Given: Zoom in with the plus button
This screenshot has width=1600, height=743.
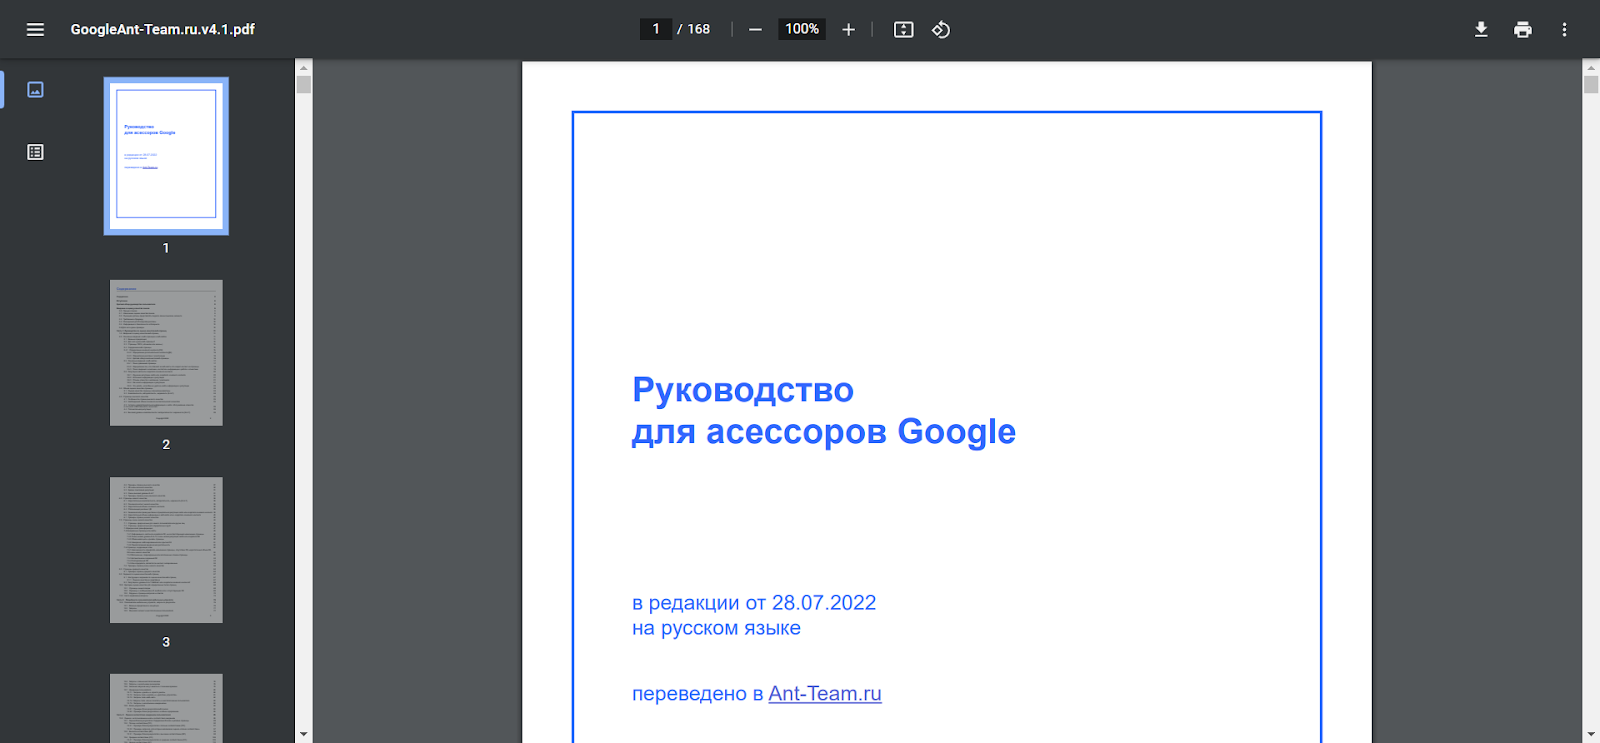Looking at the screenshot, I should [848, 30].
